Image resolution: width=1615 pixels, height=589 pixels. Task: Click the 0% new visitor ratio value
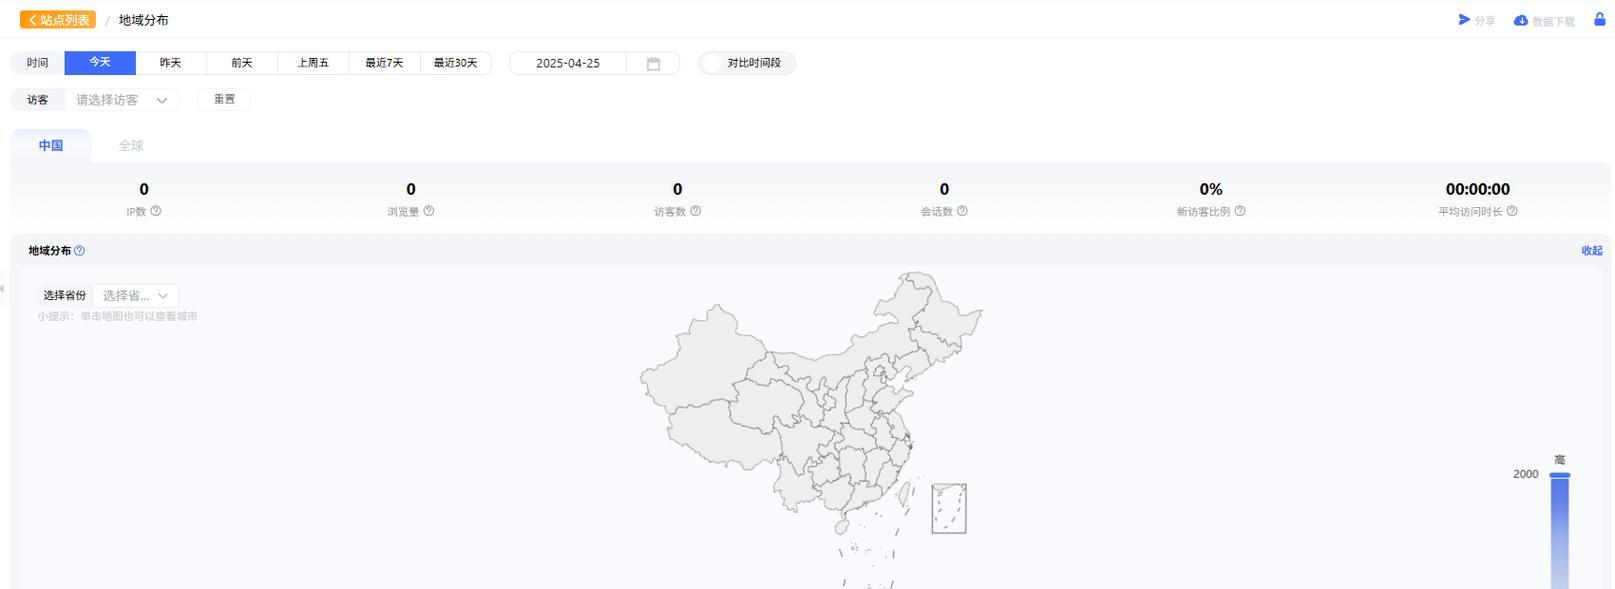click(1211, 189)
